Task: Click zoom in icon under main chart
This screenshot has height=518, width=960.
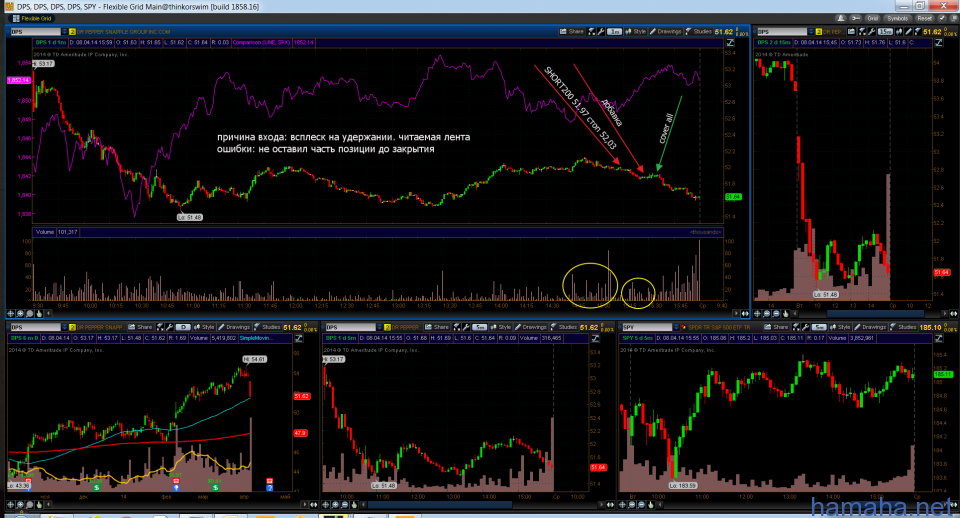Action: (x=21, y=313)
